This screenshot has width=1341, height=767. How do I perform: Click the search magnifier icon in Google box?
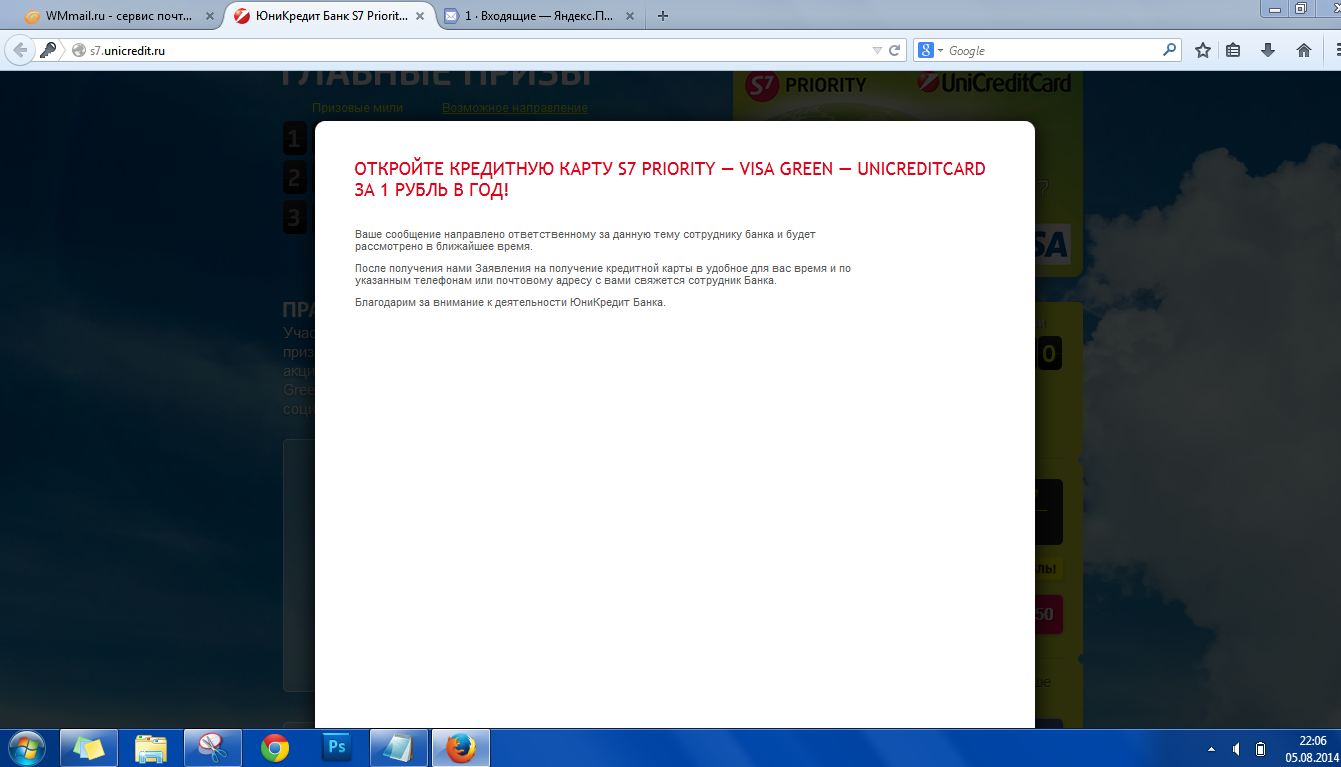tap(1170, 49)
